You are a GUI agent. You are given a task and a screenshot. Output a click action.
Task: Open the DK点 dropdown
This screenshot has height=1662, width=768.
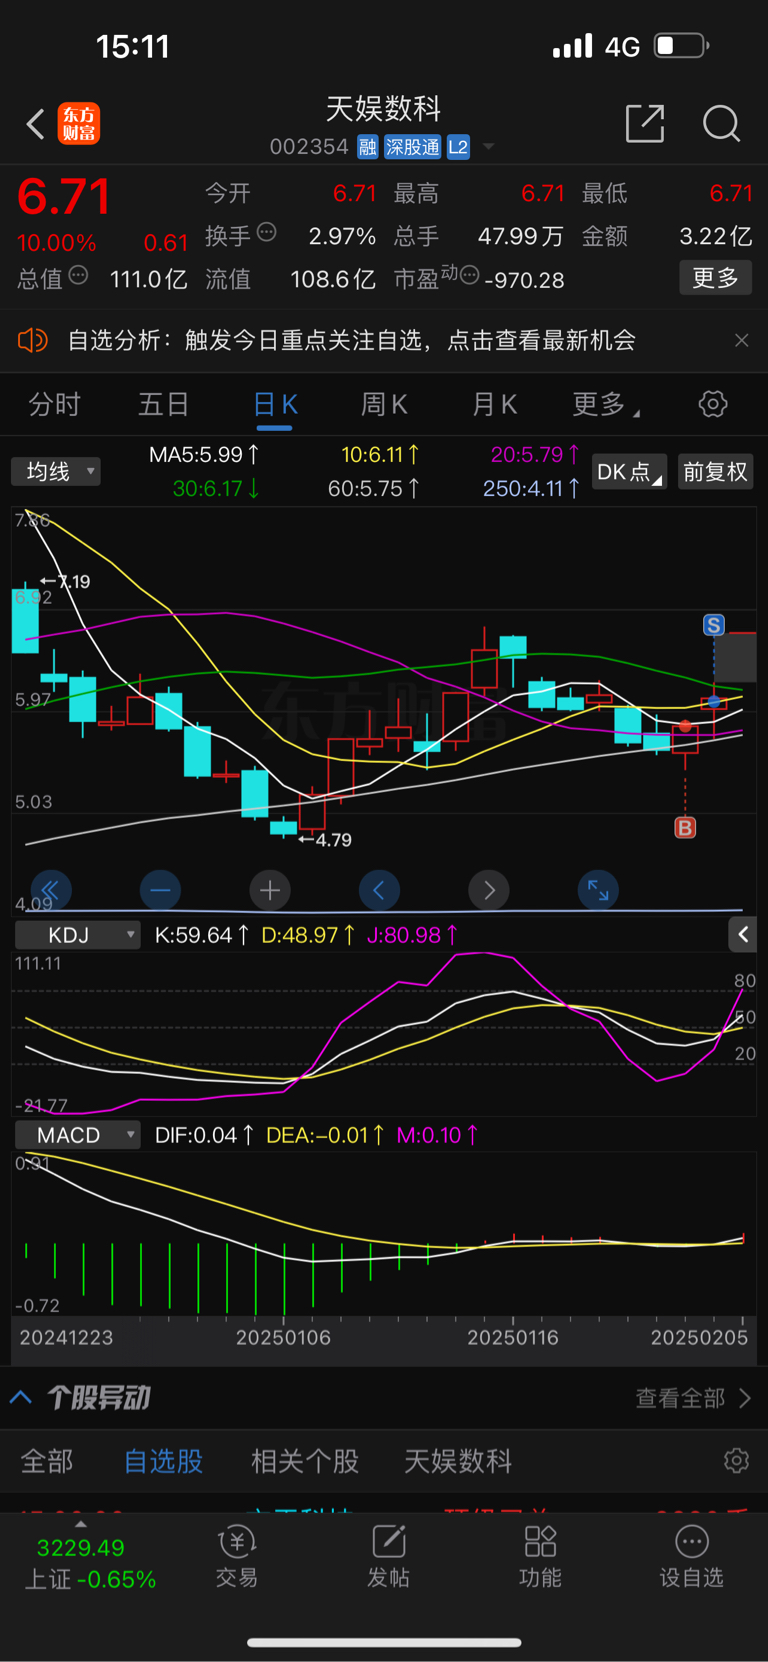click(x=629, y=472)
